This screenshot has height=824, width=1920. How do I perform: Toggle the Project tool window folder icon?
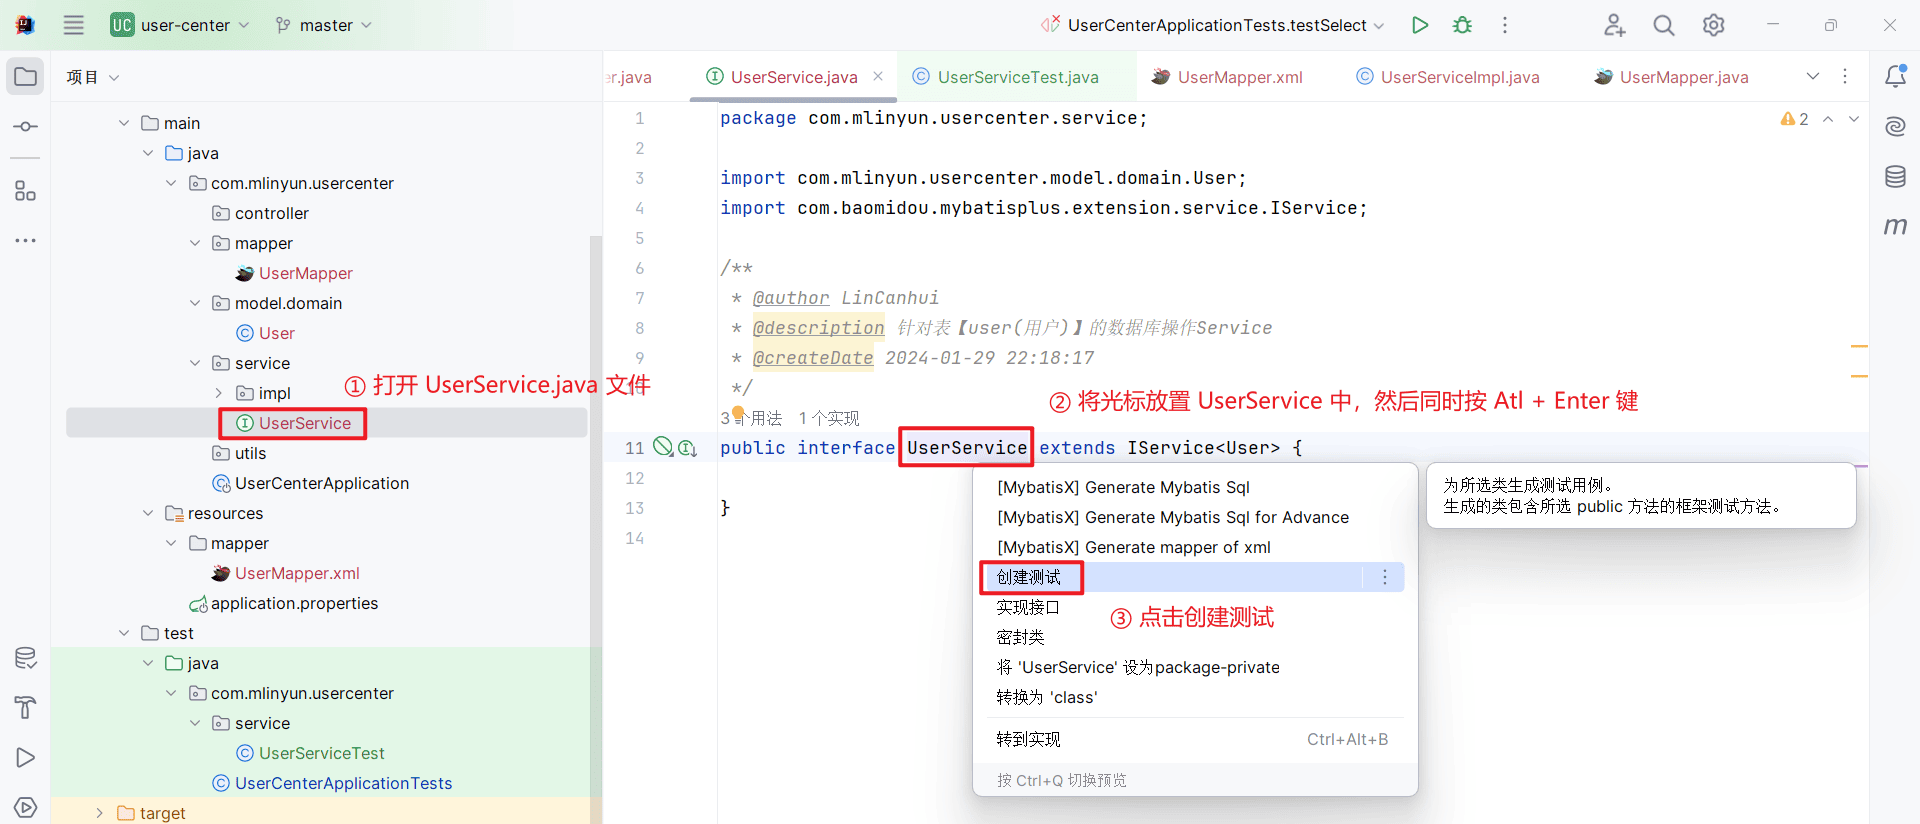click(x=26, y=77)
